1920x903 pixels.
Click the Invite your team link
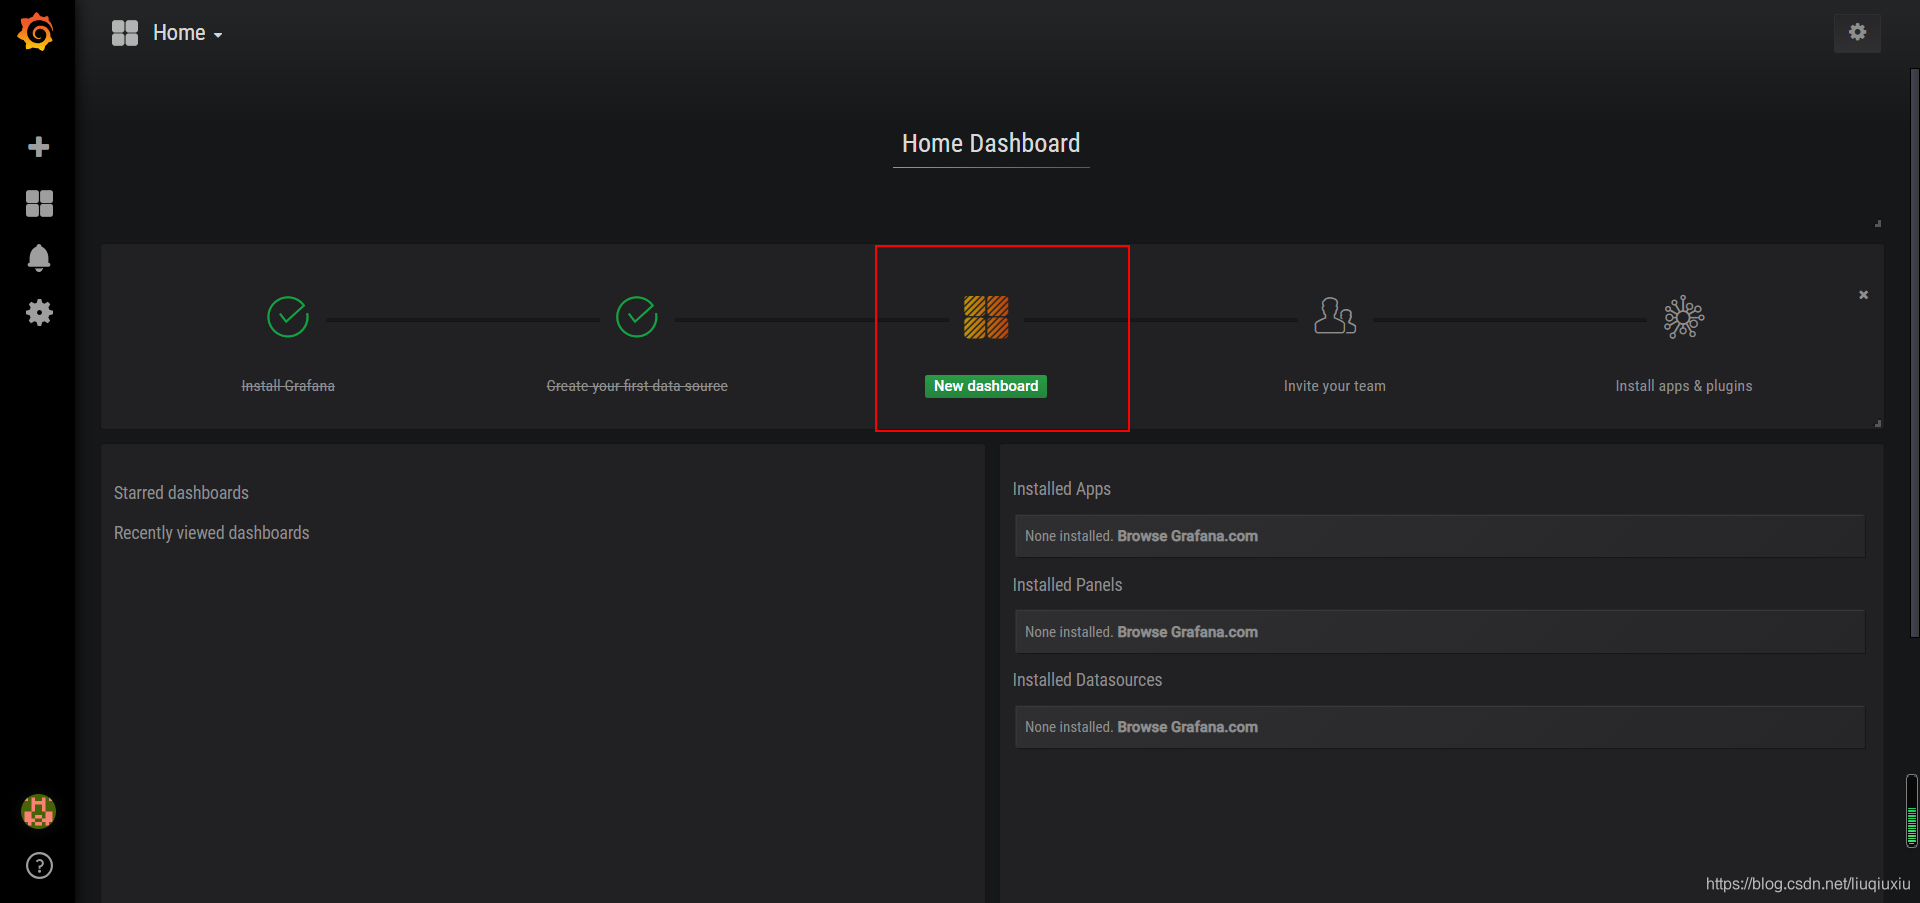point(1335,386)
